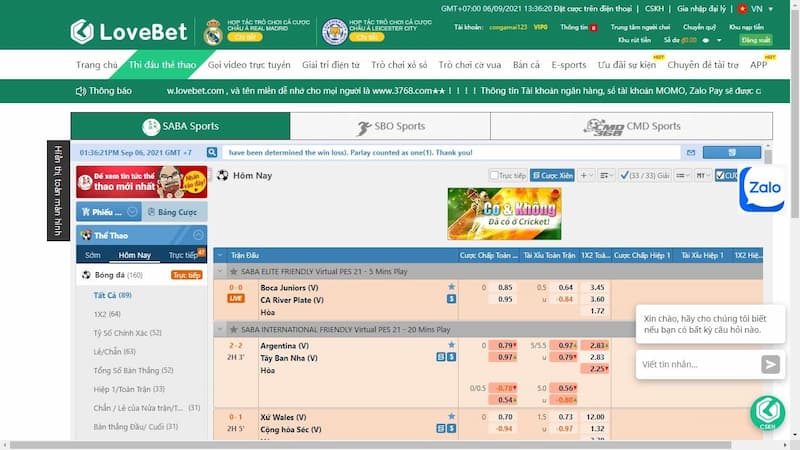Click the Bóng đá soccer ball icon
This screenshot has height=450, width=800.
[x=86, y=275]
